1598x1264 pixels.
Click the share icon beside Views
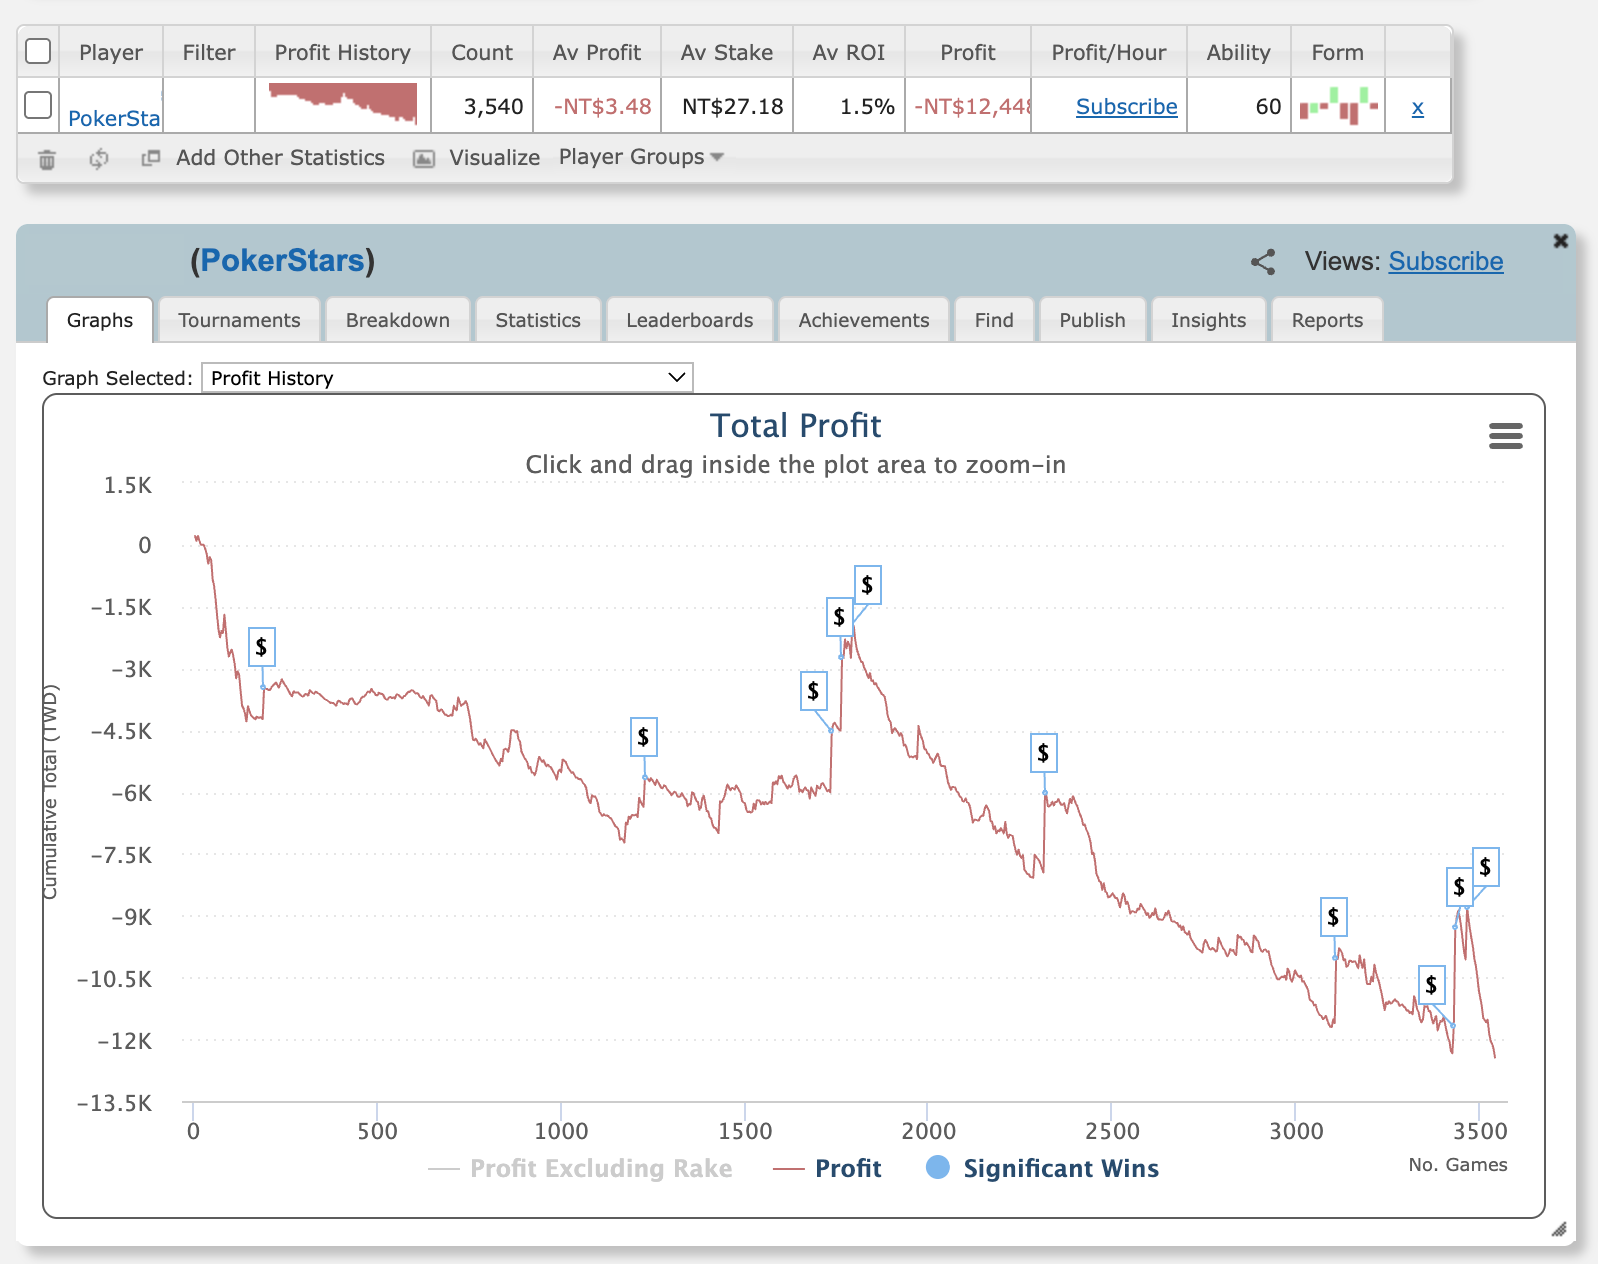(1263, 262)
